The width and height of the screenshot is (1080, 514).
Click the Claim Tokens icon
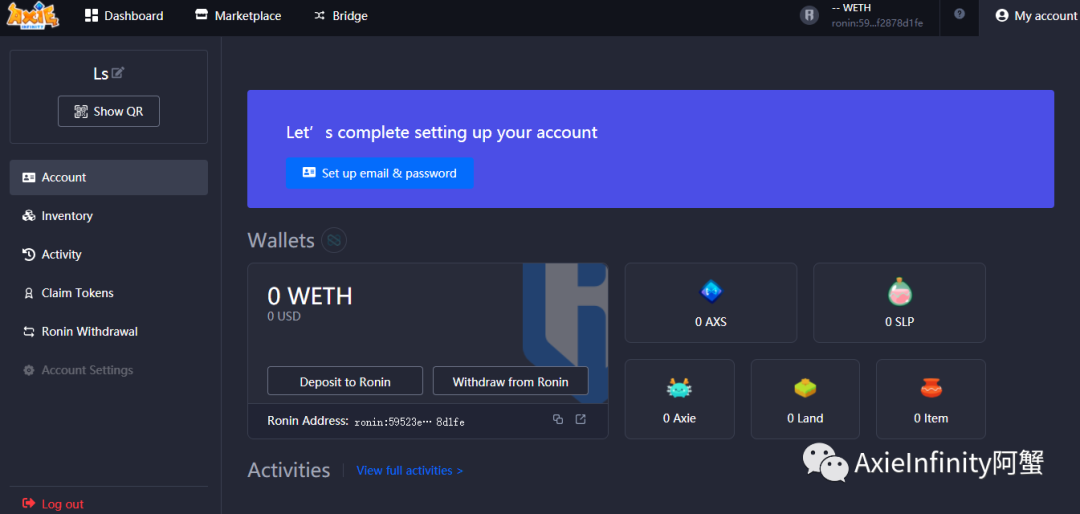pos(29,293)
